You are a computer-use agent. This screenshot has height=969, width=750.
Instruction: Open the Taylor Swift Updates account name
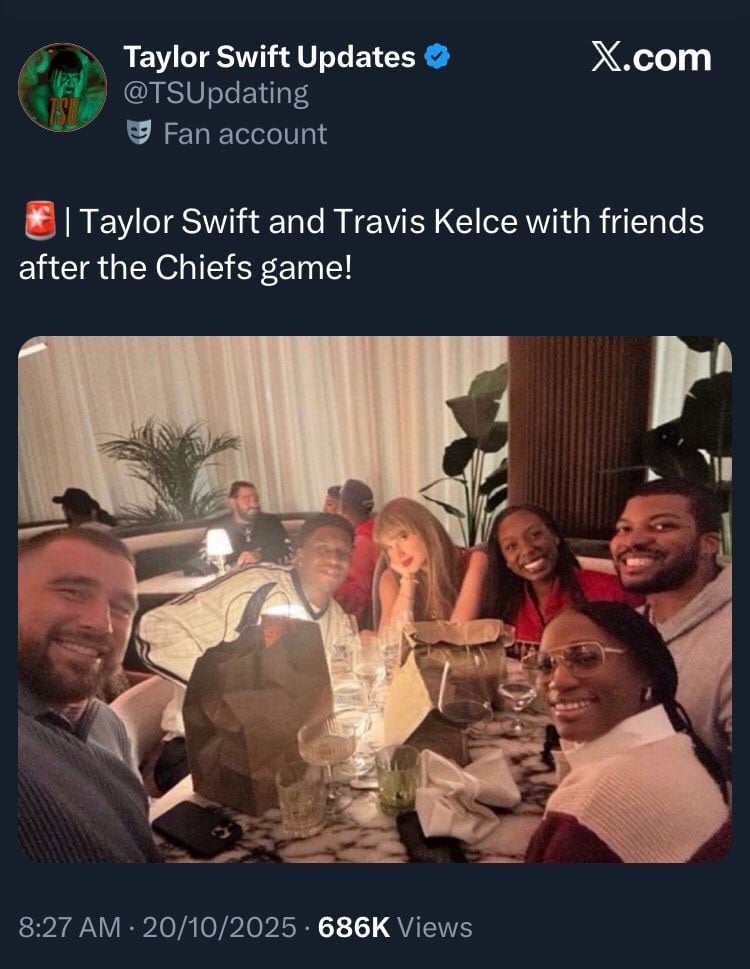point(268,58)
